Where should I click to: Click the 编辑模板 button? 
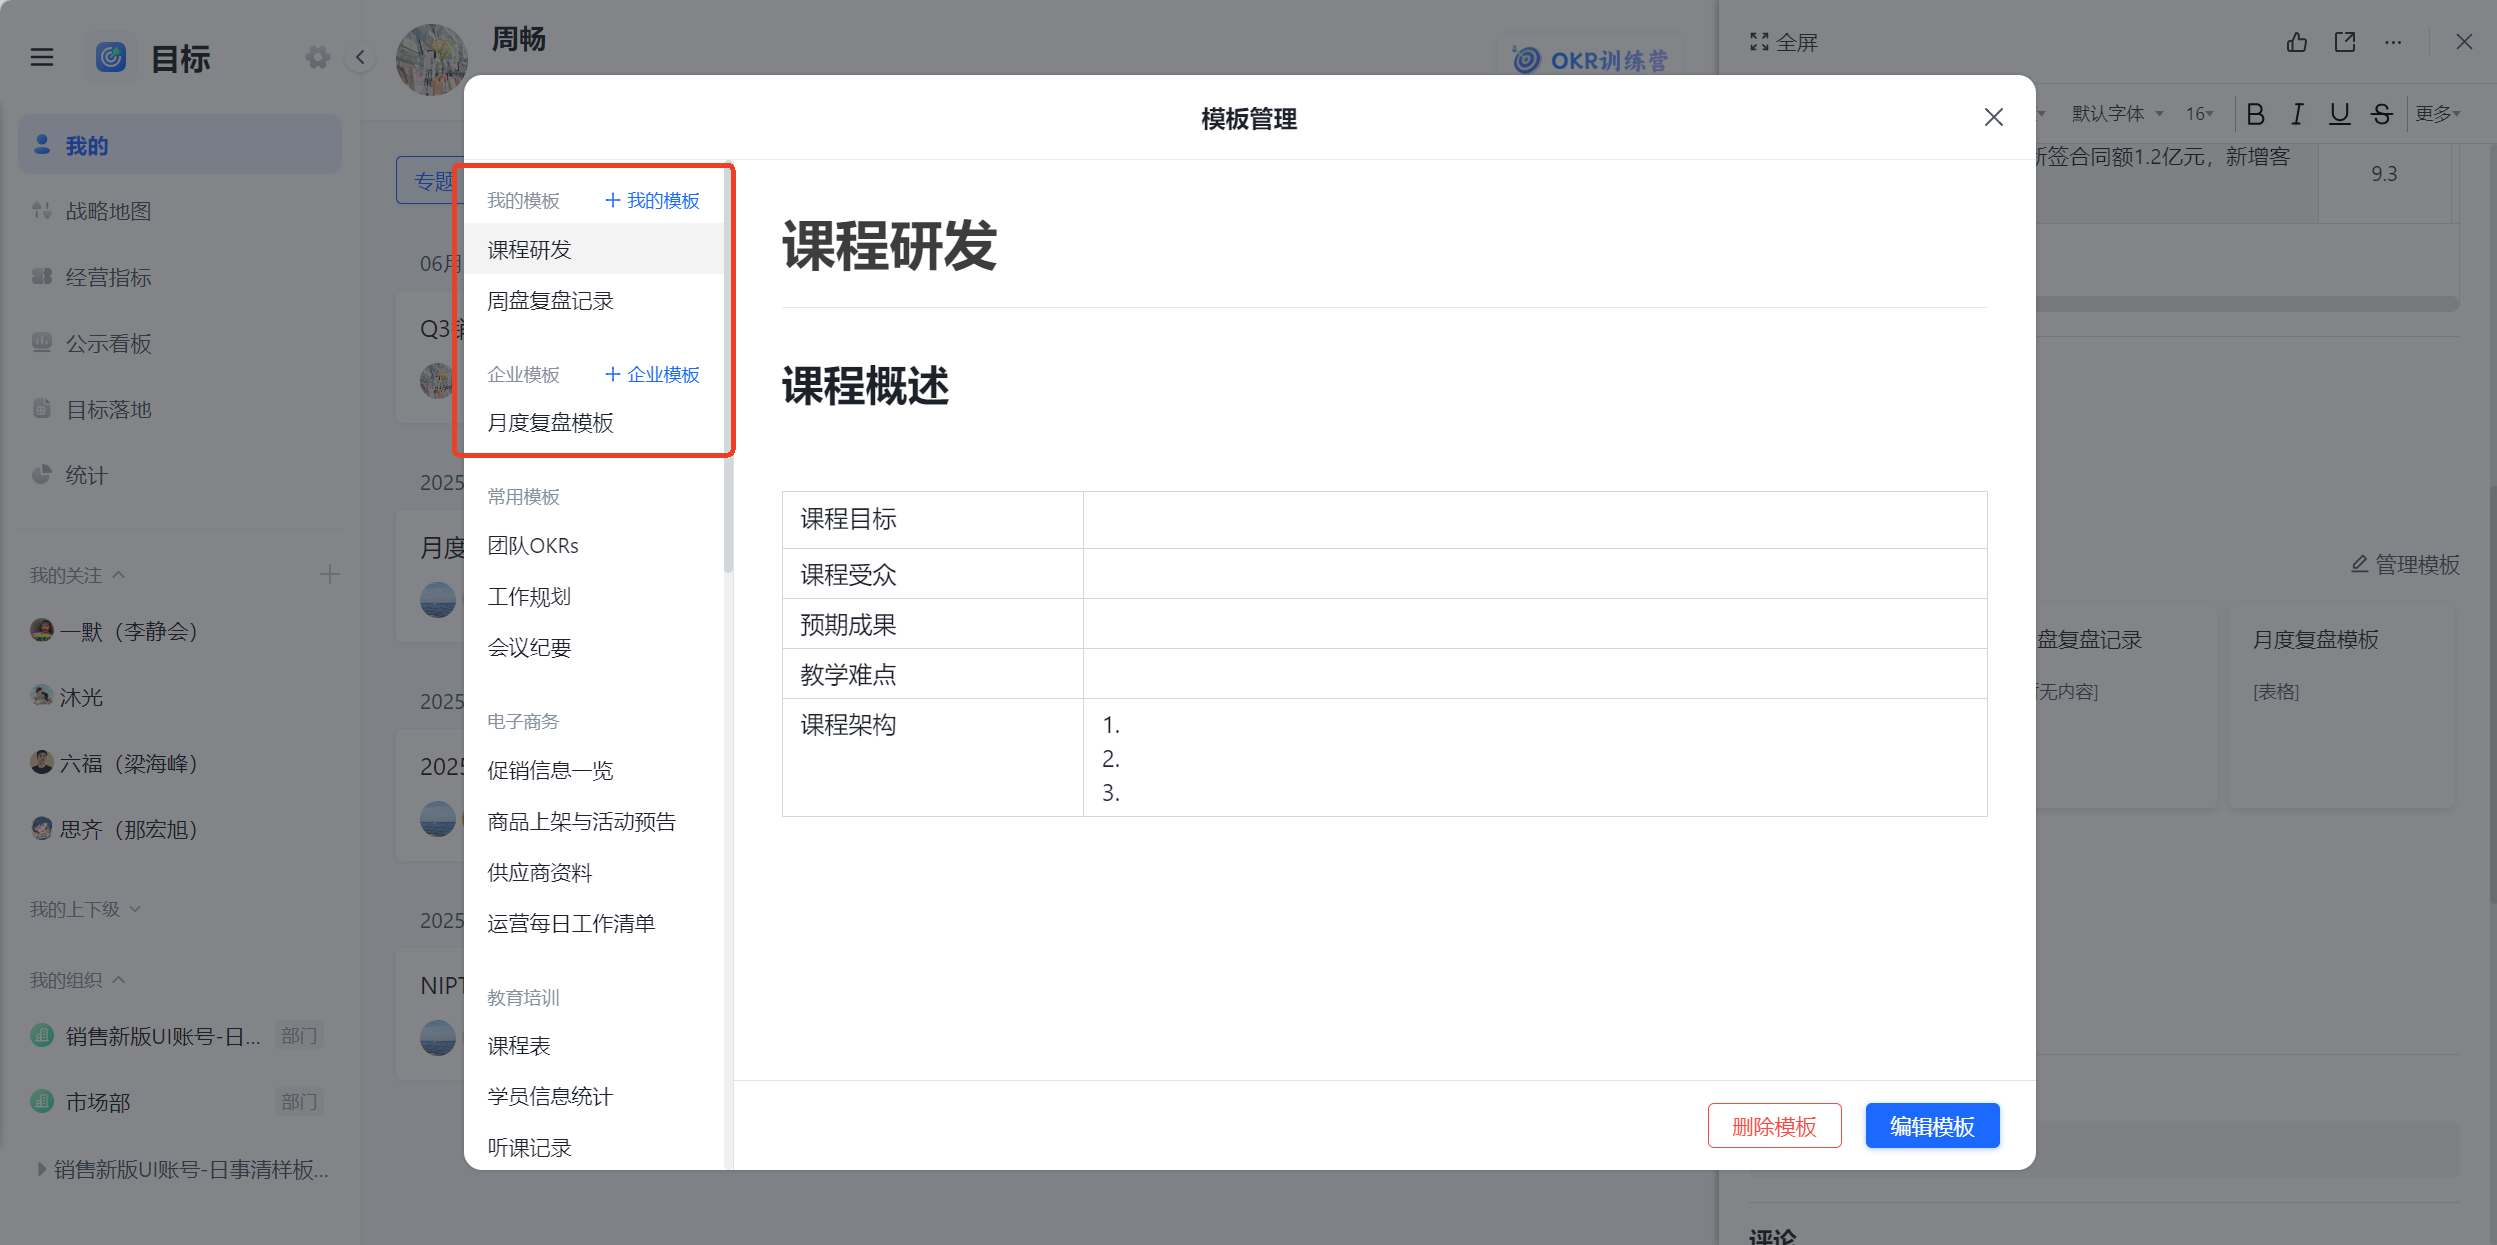(x=1932, y=1126)
